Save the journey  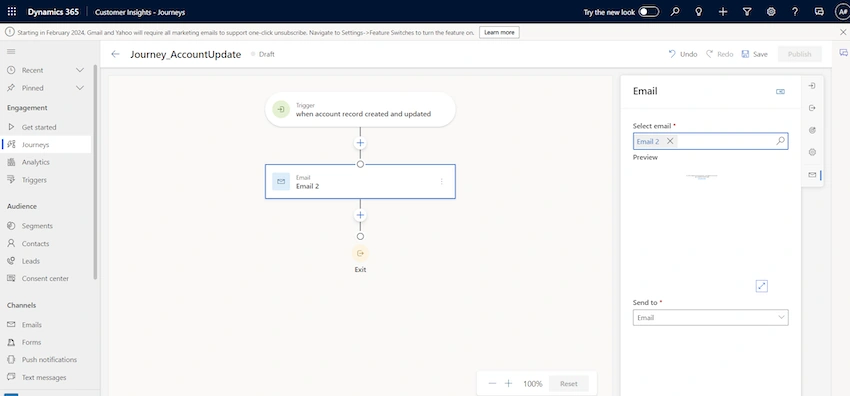(755, 54)
